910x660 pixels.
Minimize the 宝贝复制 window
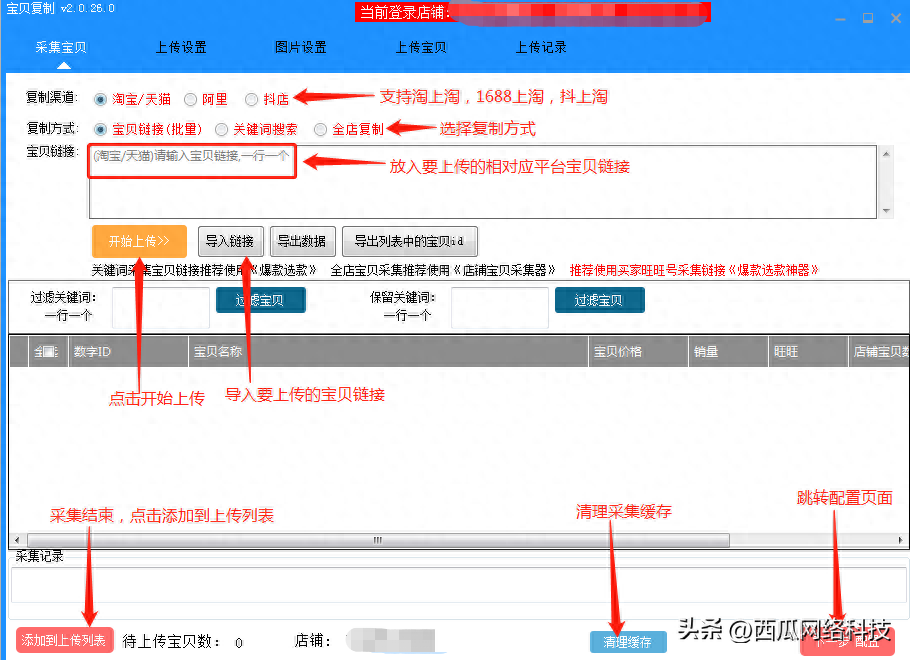click(840, 18)
